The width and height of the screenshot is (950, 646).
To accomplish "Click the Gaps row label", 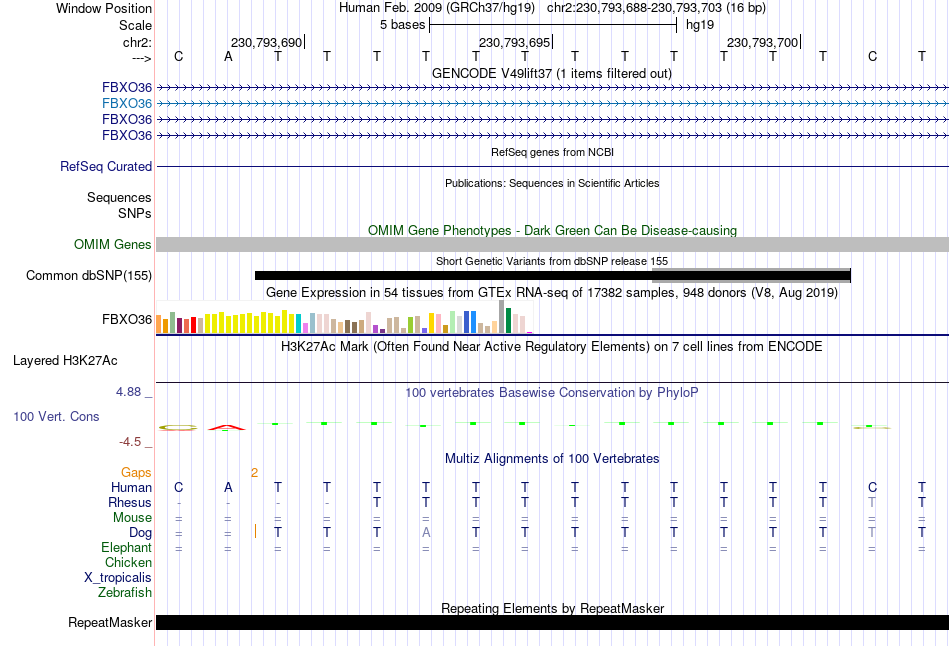I will point(136,473).
